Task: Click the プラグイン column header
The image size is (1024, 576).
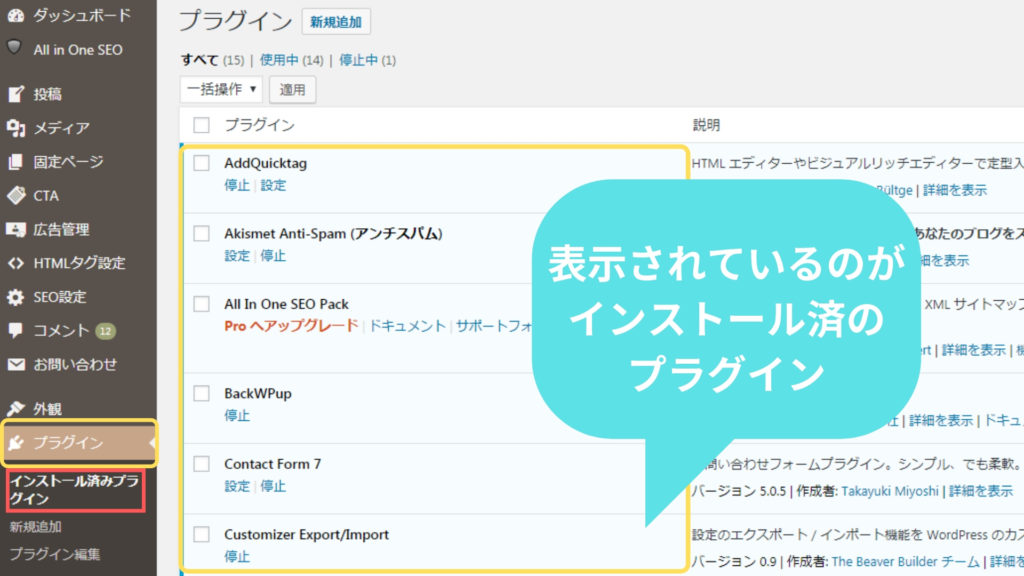Action: click(260, 125)
